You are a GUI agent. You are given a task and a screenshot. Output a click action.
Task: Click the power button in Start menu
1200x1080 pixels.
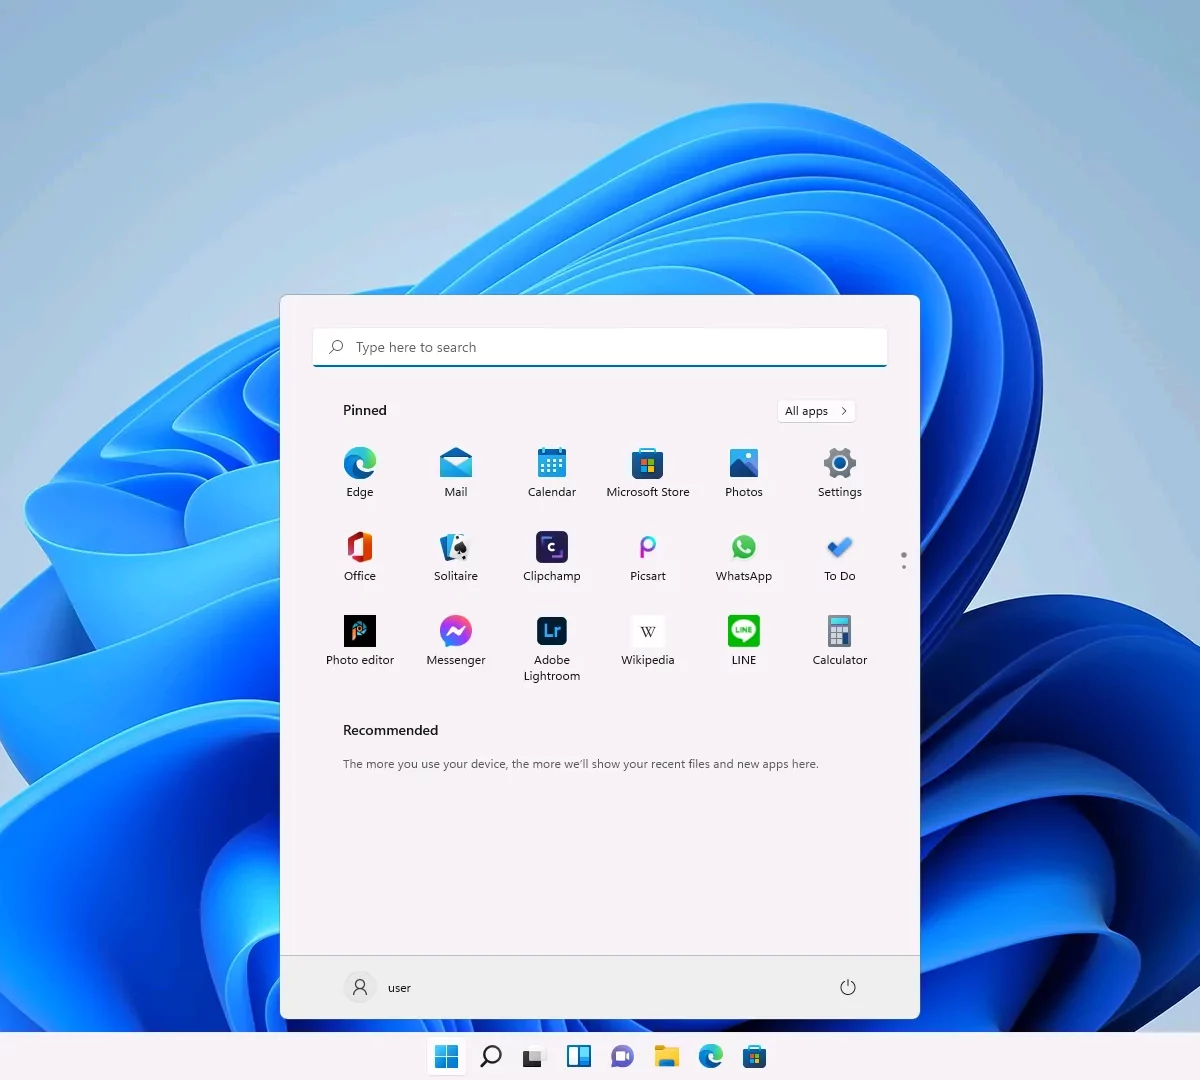tap(848, 987)
